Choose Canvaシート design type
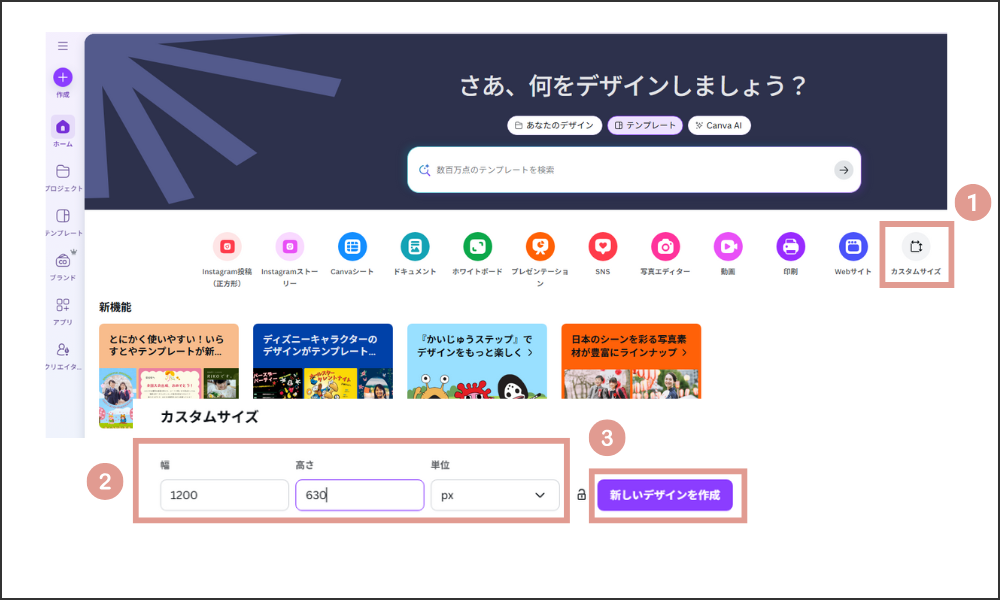 352,254
